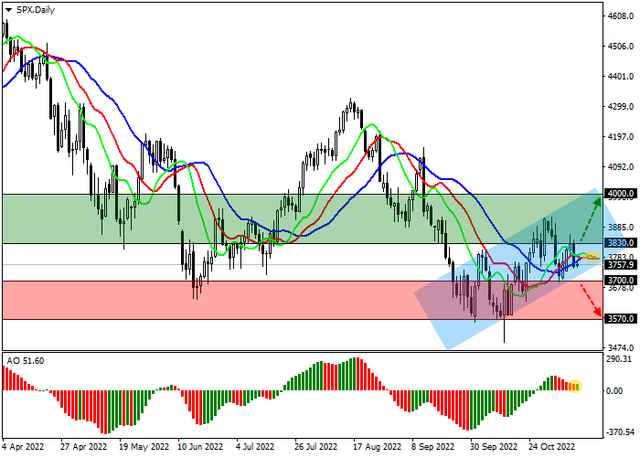Select the 4000.0 price level label
Screen dimensions: 640x457
(620, 193)
